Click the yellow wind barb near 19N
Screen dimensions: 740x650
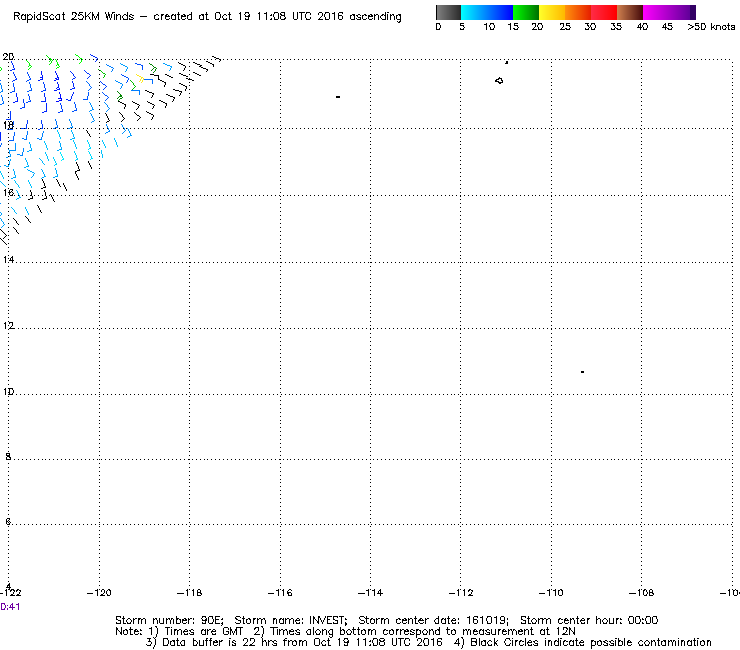140,78
